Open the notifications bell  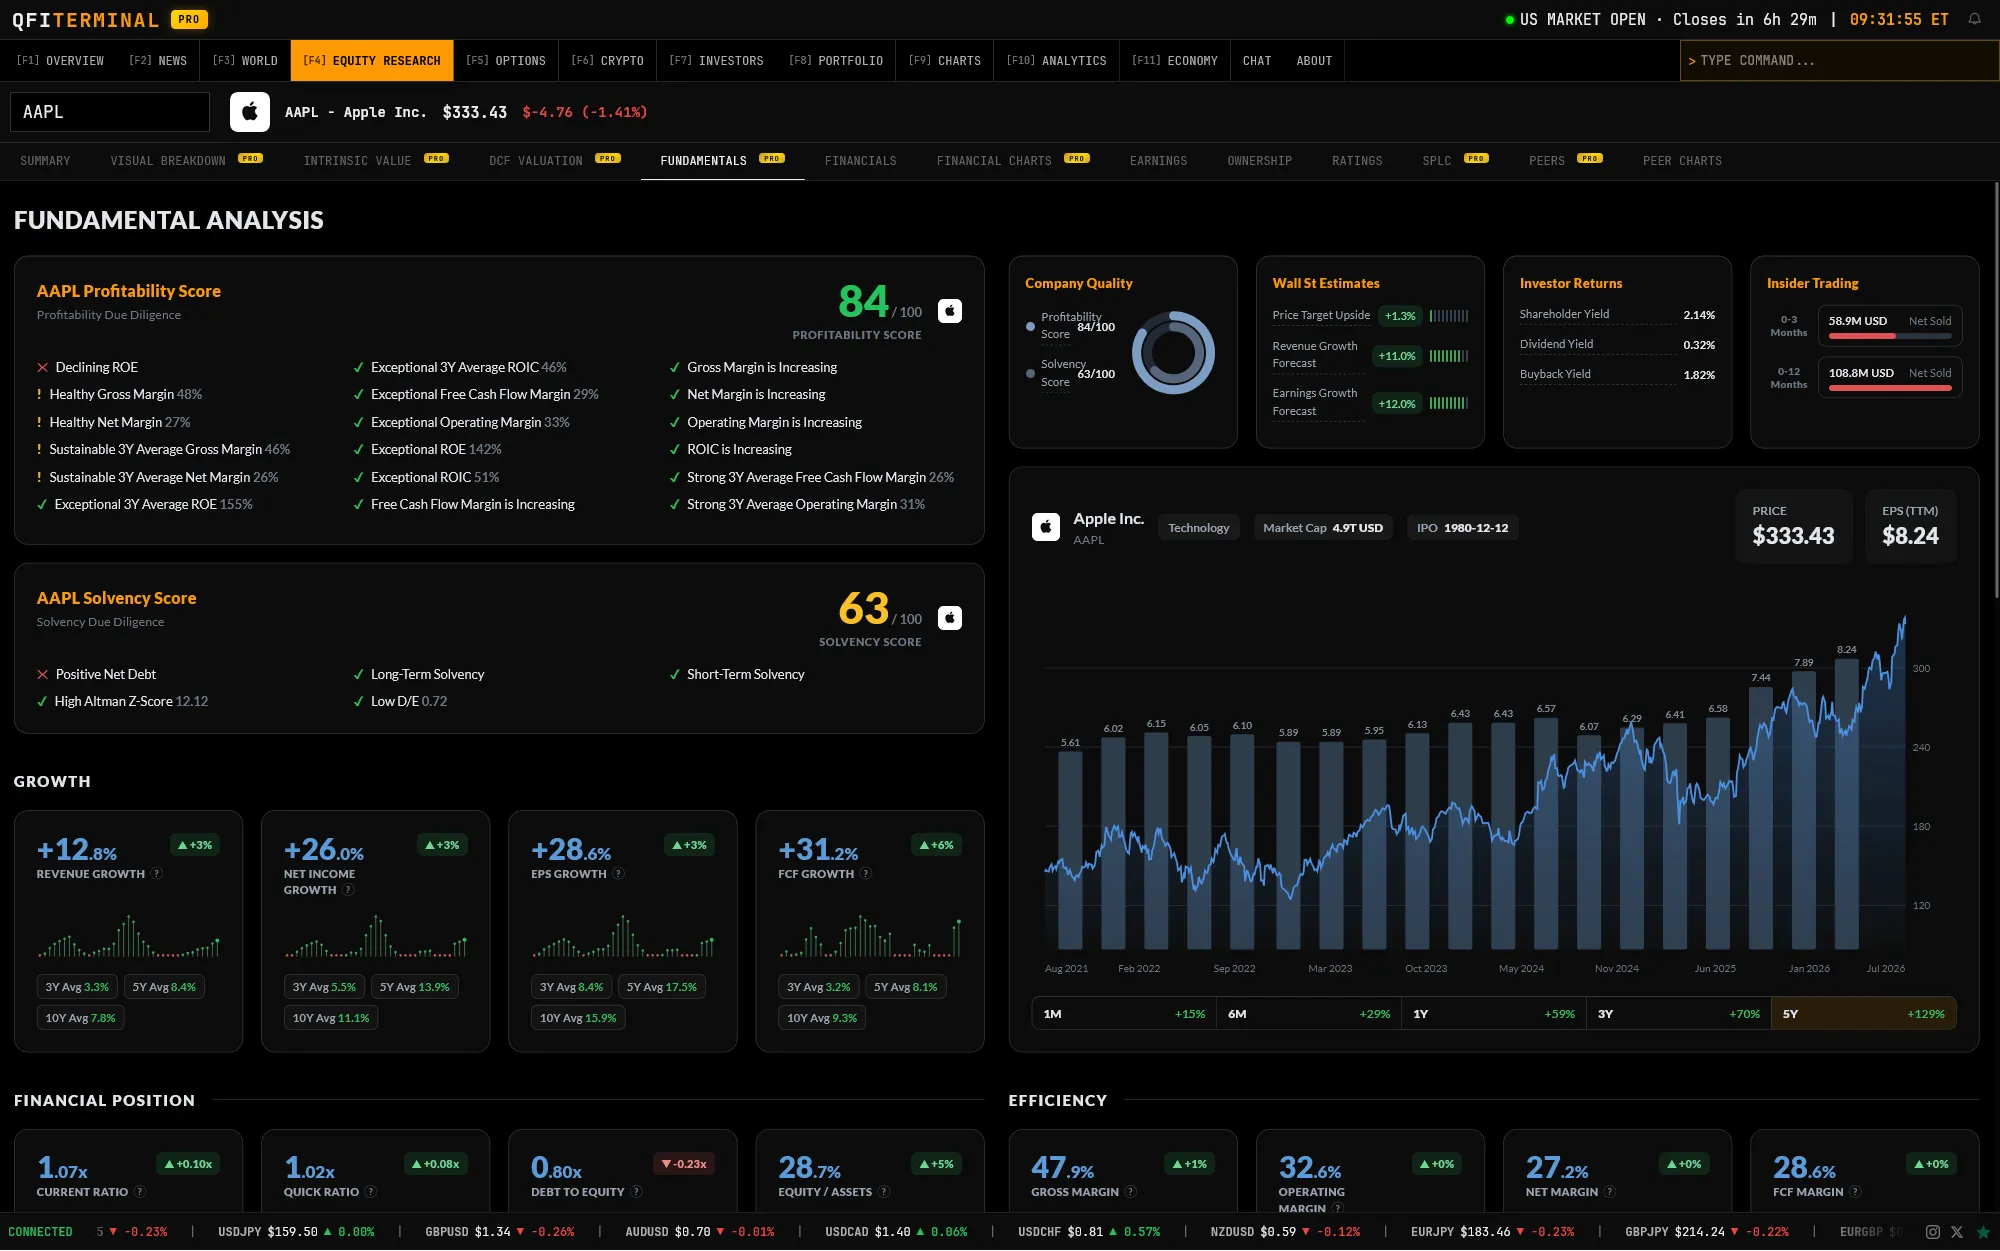click(1975, 19)
